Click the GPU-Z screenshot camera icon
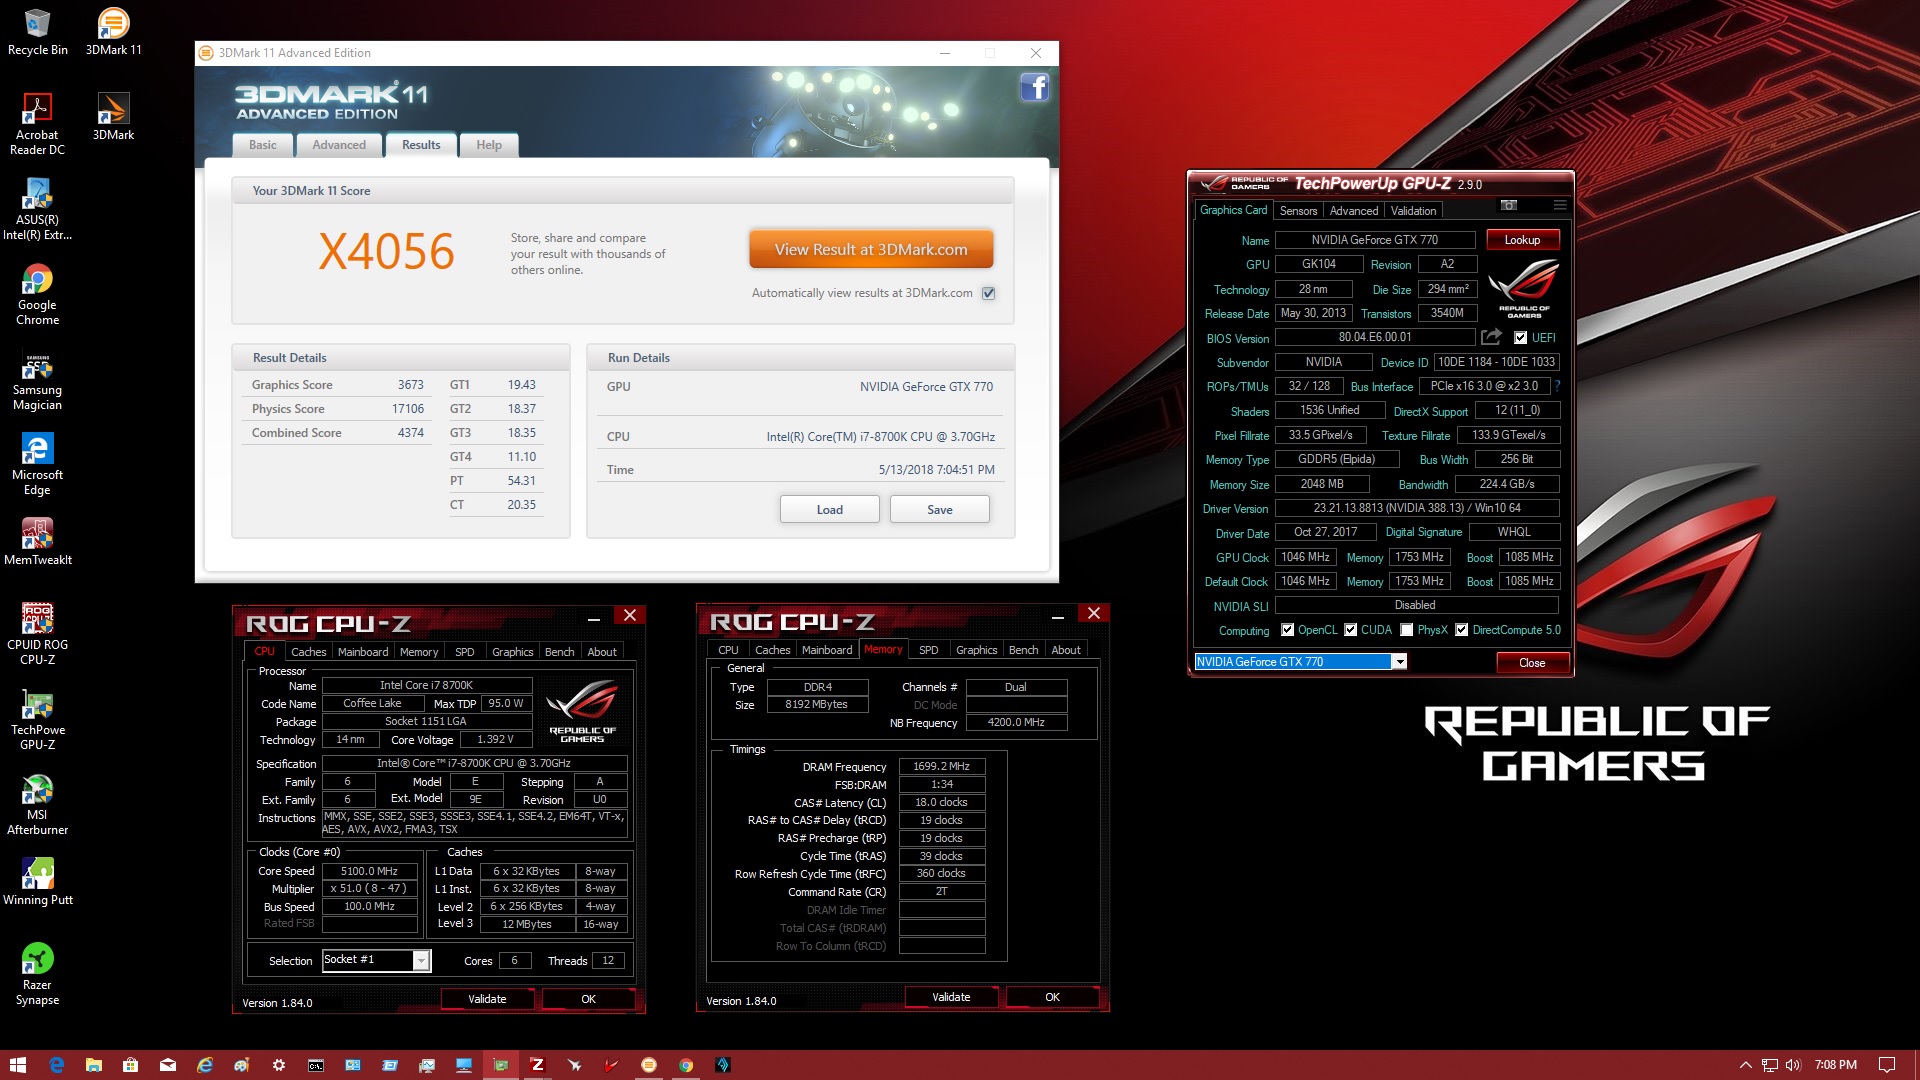 point(1509,205)
